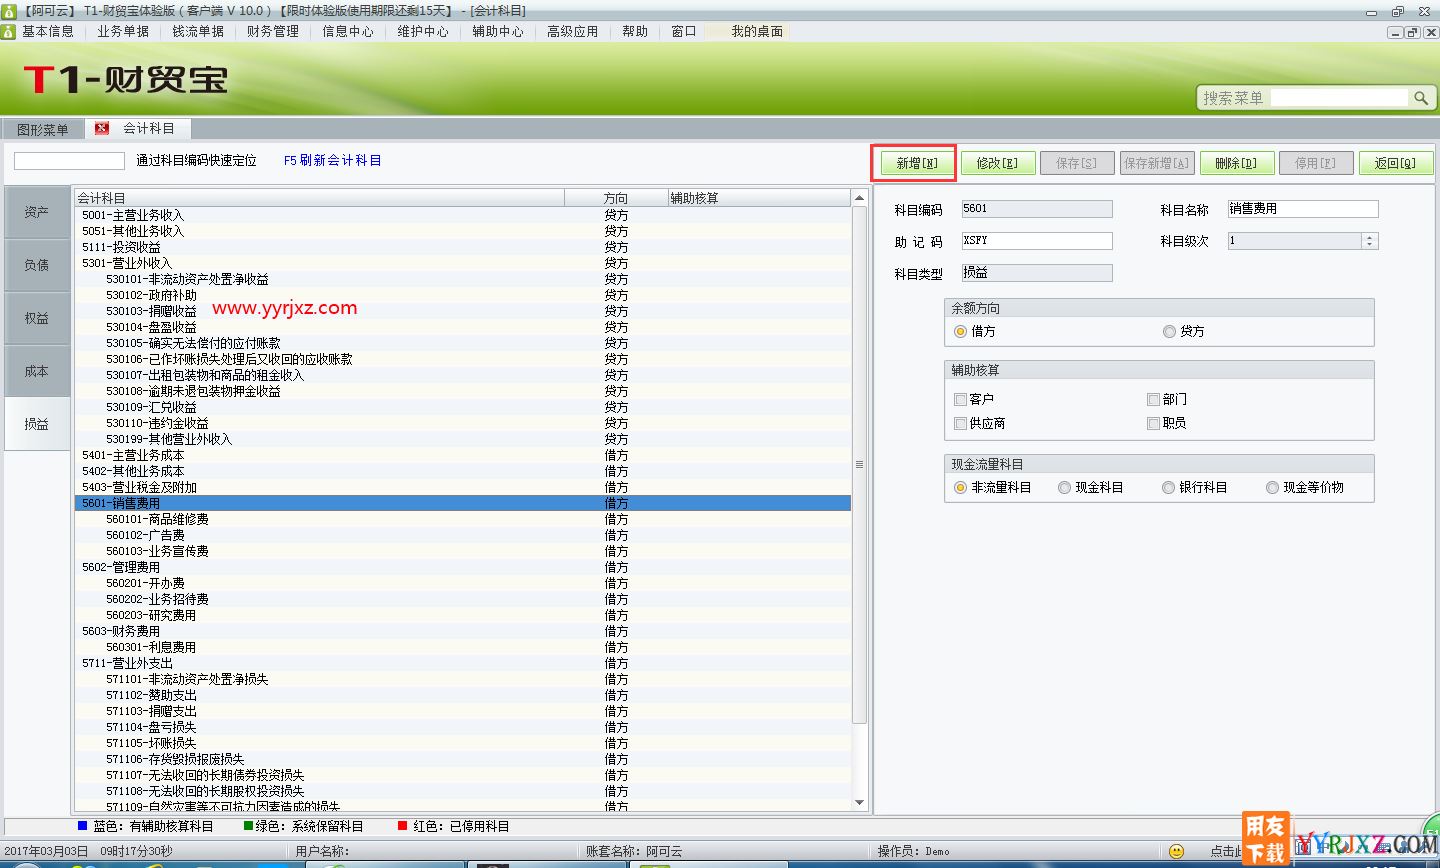
Task: Click the quick locate code input field
Action: 69,160
